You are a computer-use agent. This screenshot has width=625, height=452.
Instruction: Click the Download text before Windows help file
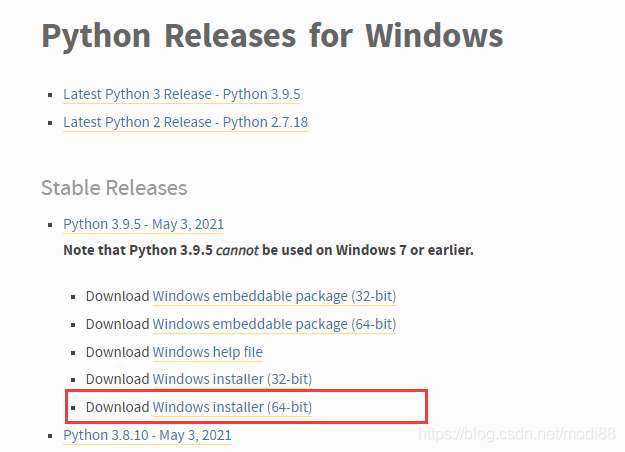click(x=117, y=352)
